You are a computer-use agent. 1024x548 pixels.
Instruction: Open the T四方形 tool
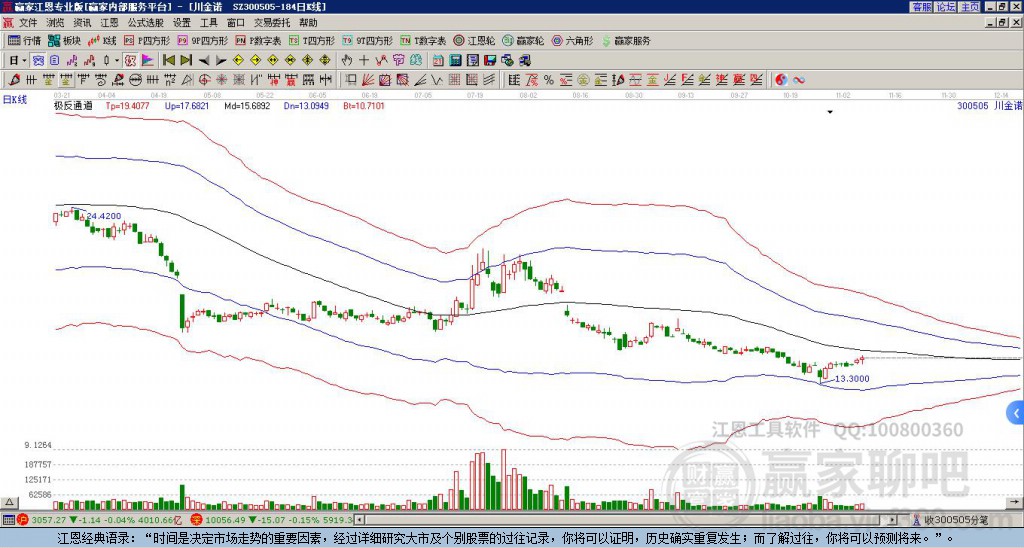click(312, 40)
